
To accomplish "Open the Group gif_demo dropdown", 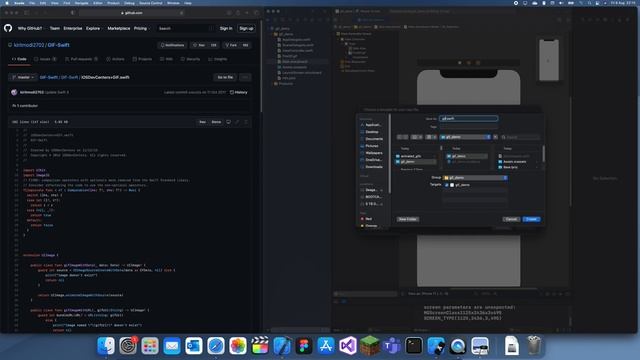I will (476, 178).
